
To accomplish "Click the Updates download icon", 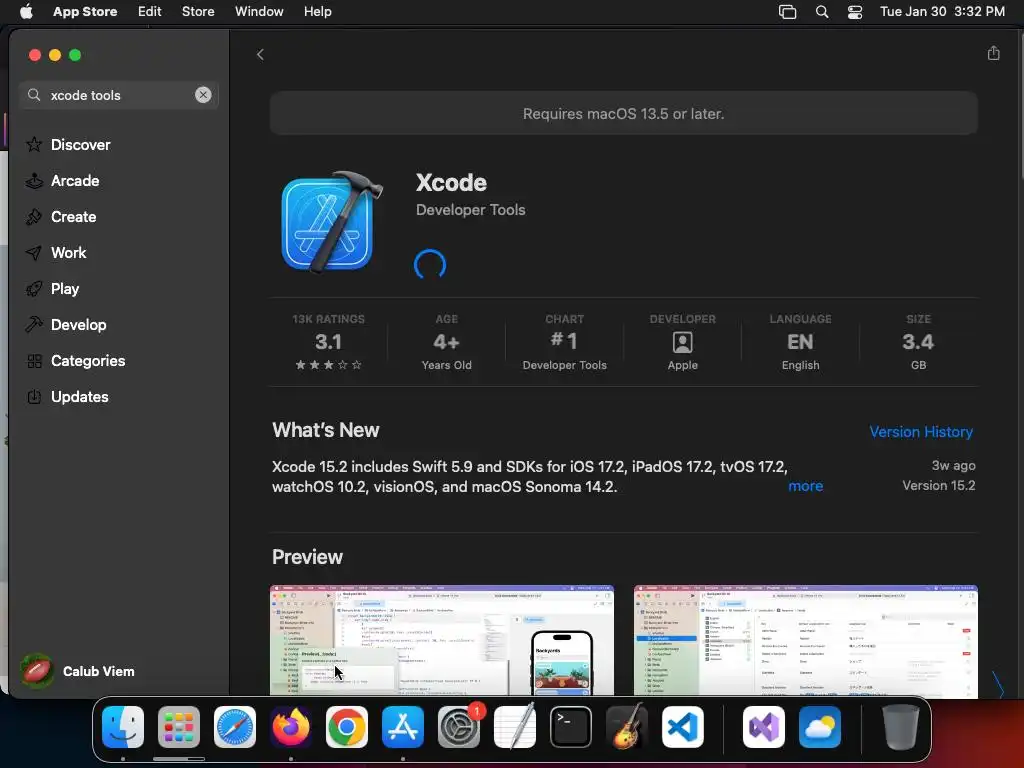I will pyautogui.click(x=34, y=396).
